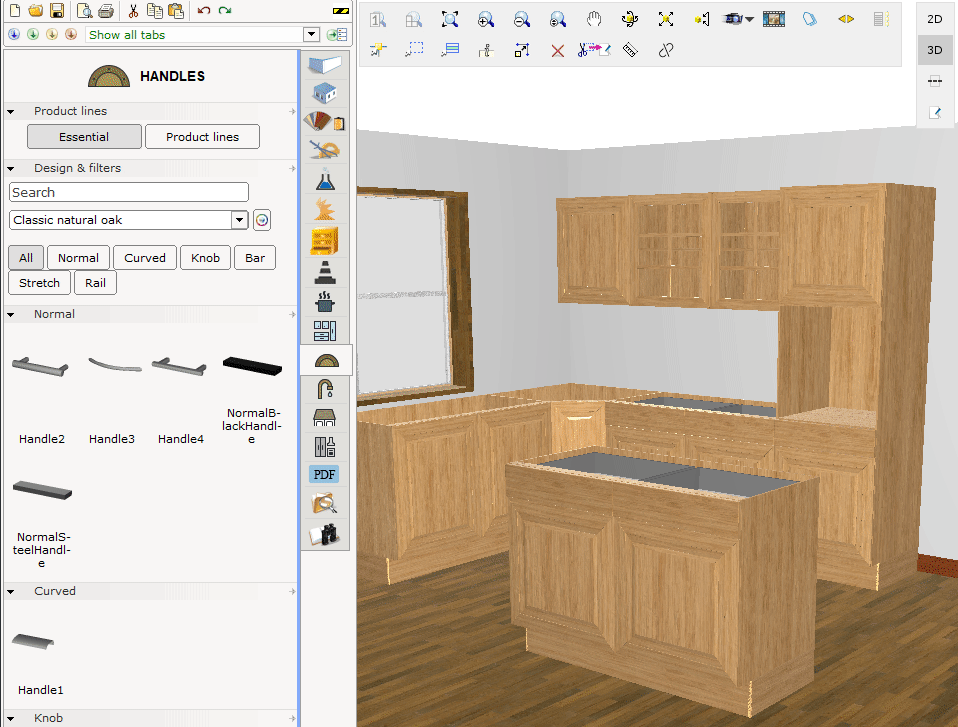This screenshot has height=727, width=958.
Task: Click the filmstrip render icon
Action: [x=773, y=20]
